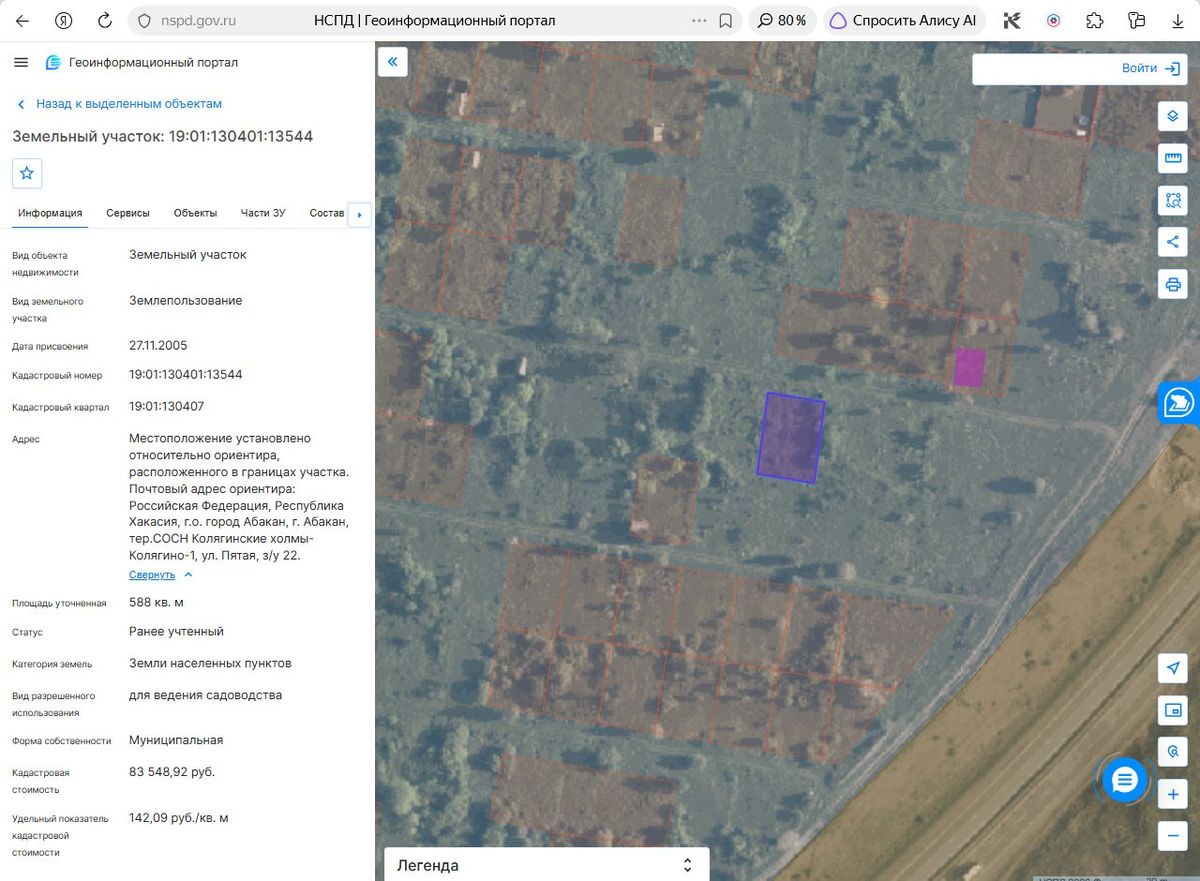The height and width of the screenshot is (881, 1200).
Task: Click the Войти login button
Action: point(1150,68)
